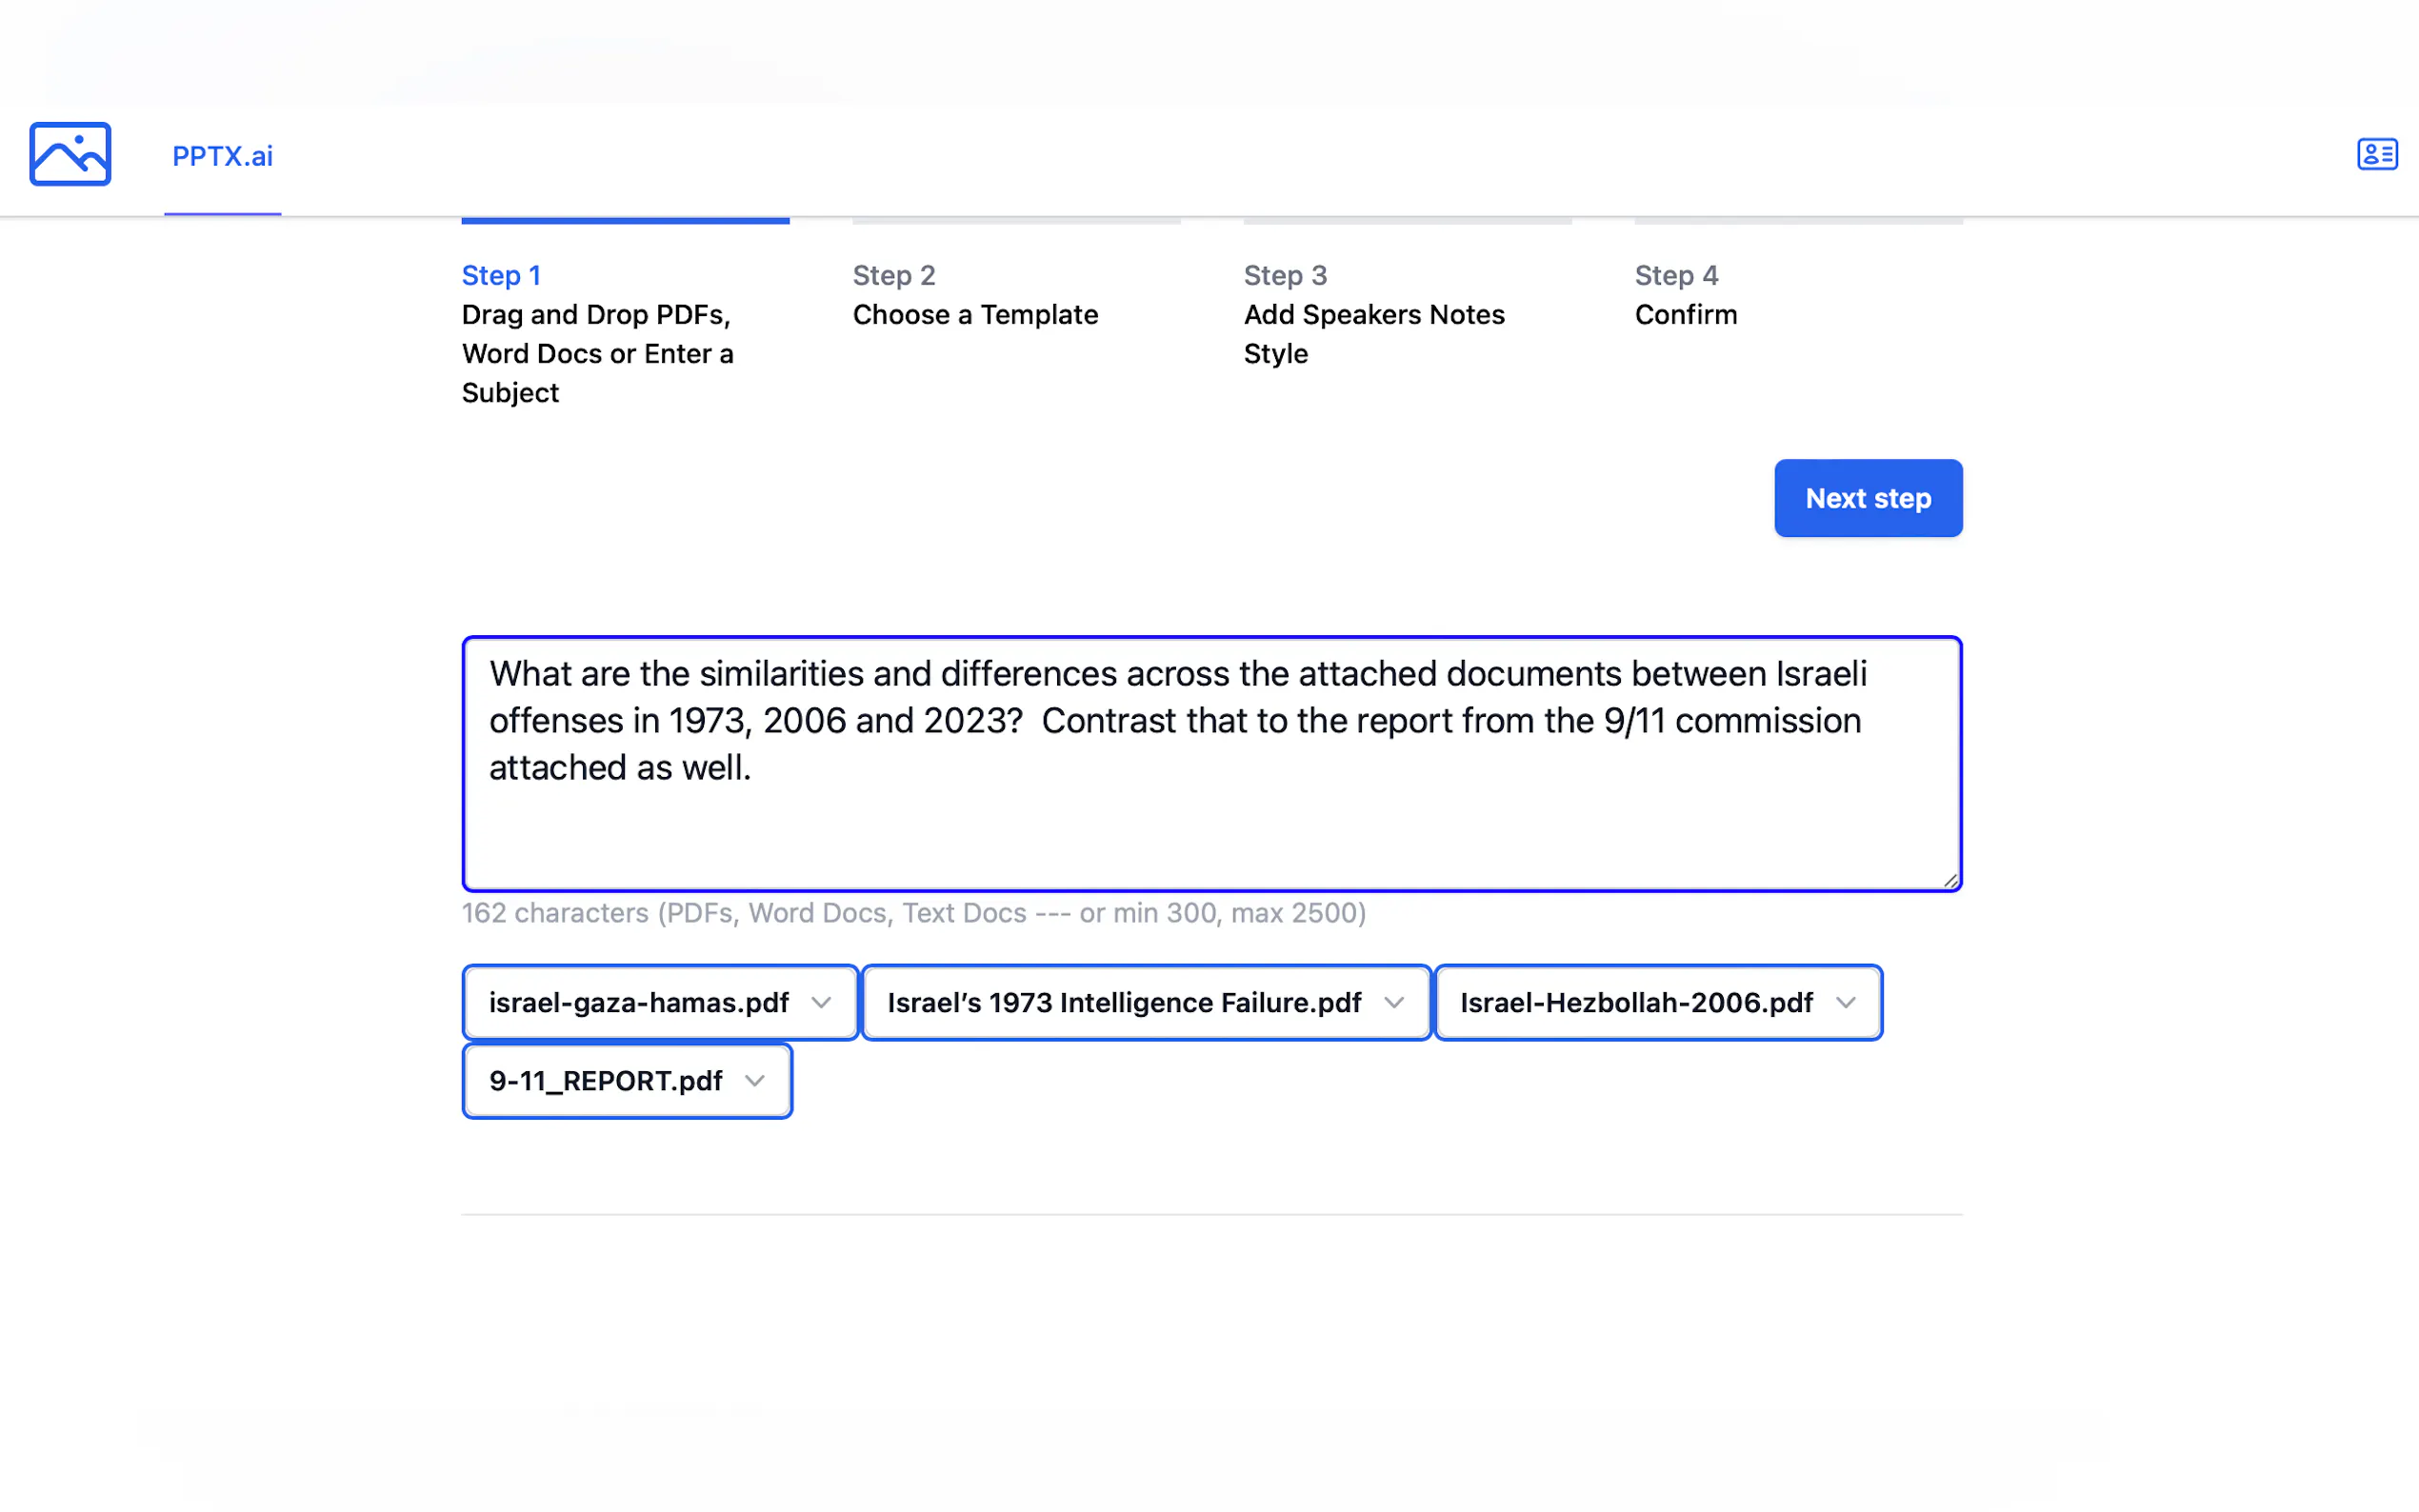Expand the israel-gaza-hamas.pdf chevron
This screenshot has height=1512, width=2419.
tap(821, 1002)
